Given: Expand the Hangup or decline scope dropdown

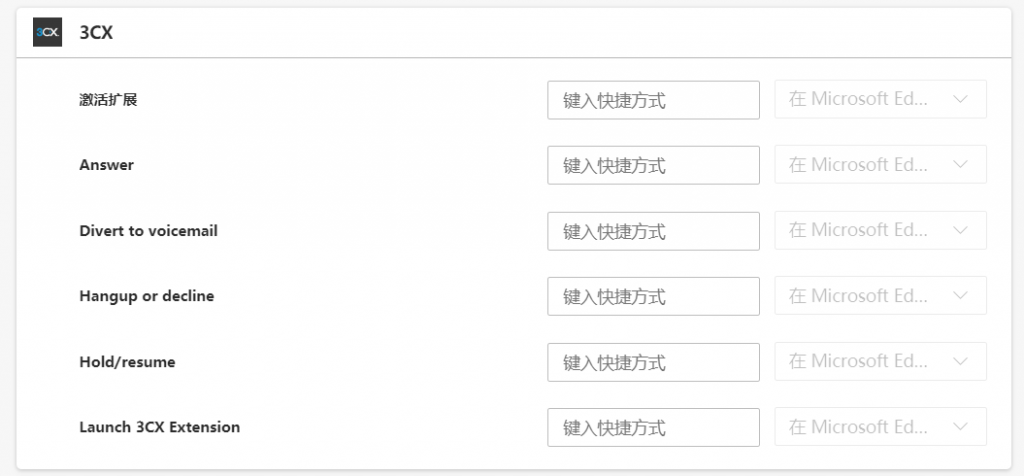Looking at the screenshot, I should tap(880, 296).
